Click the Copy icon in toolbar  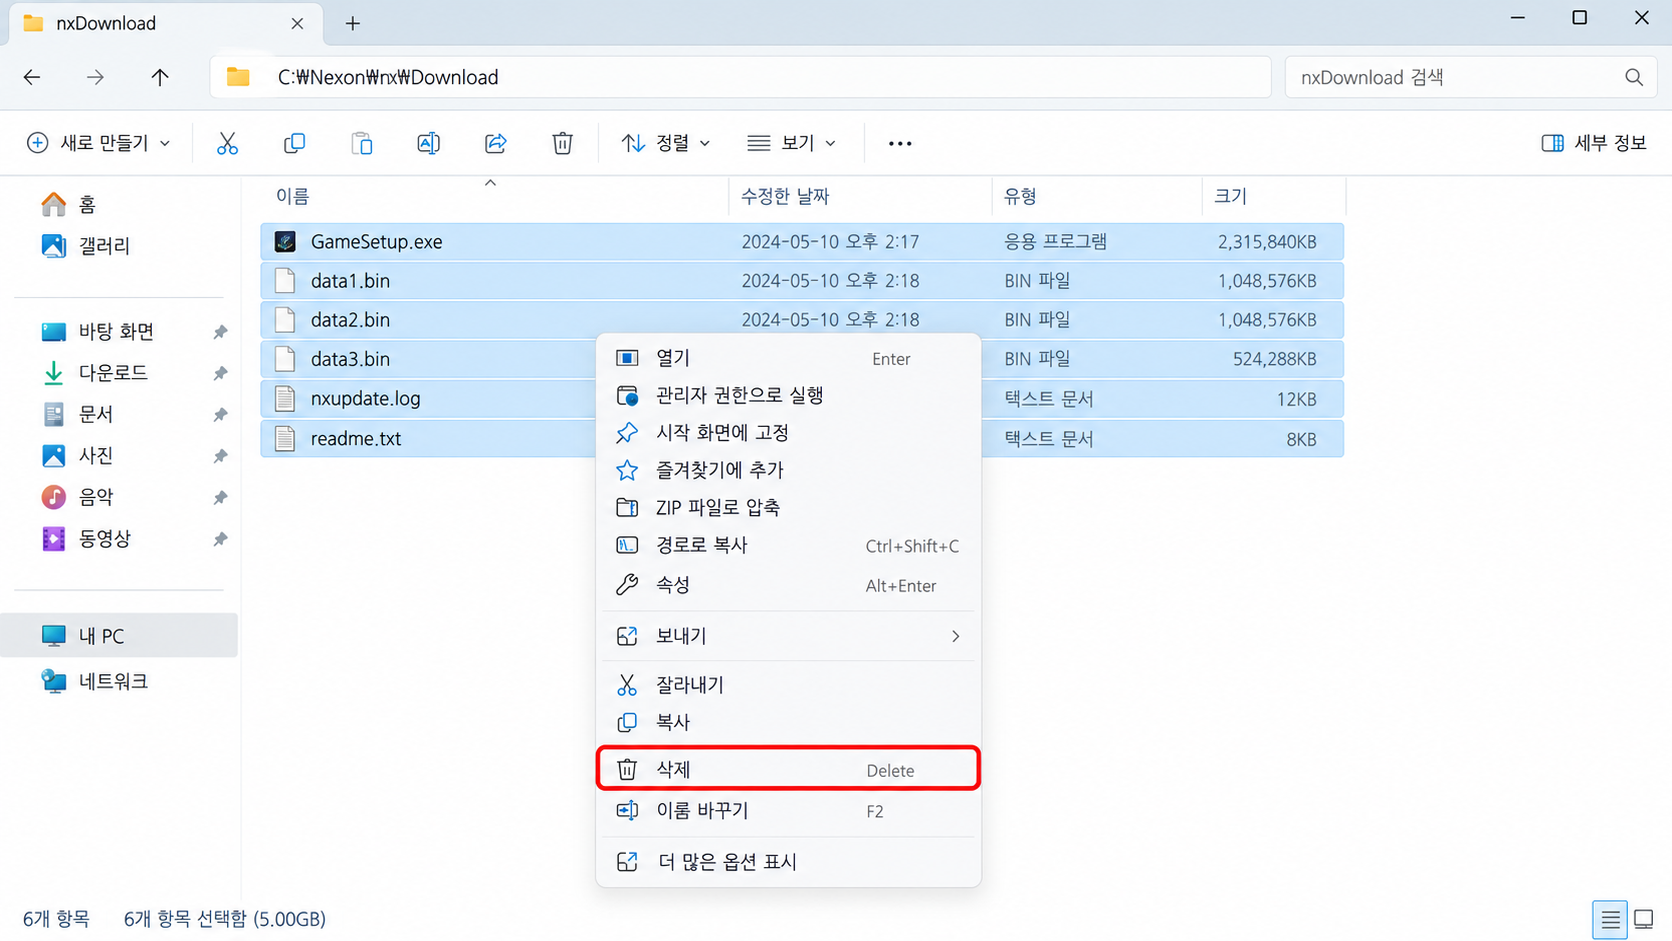(x=294, y=143)
